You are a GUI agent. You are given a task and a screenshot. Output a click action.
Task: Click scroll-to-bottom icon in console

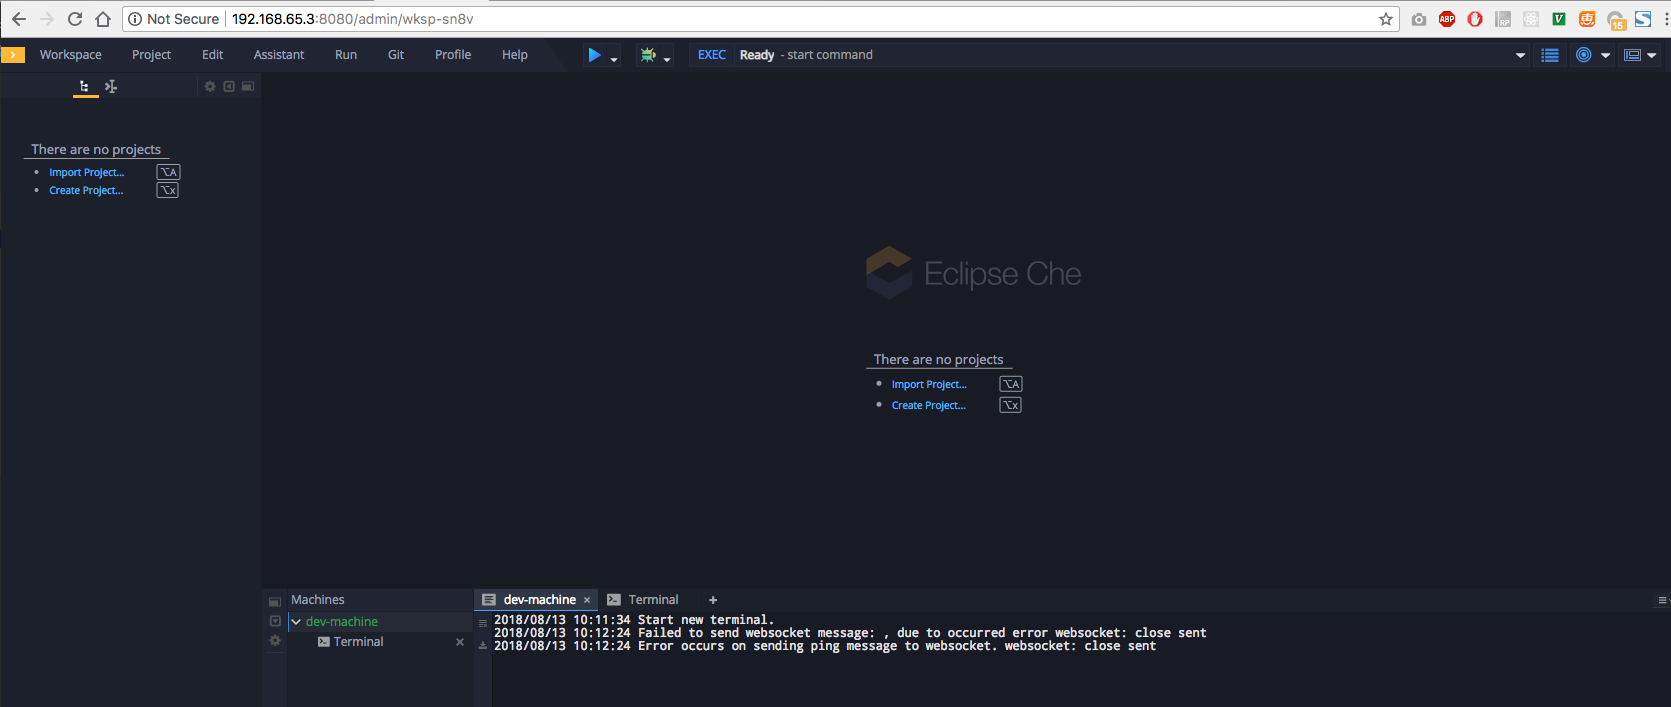483,645
